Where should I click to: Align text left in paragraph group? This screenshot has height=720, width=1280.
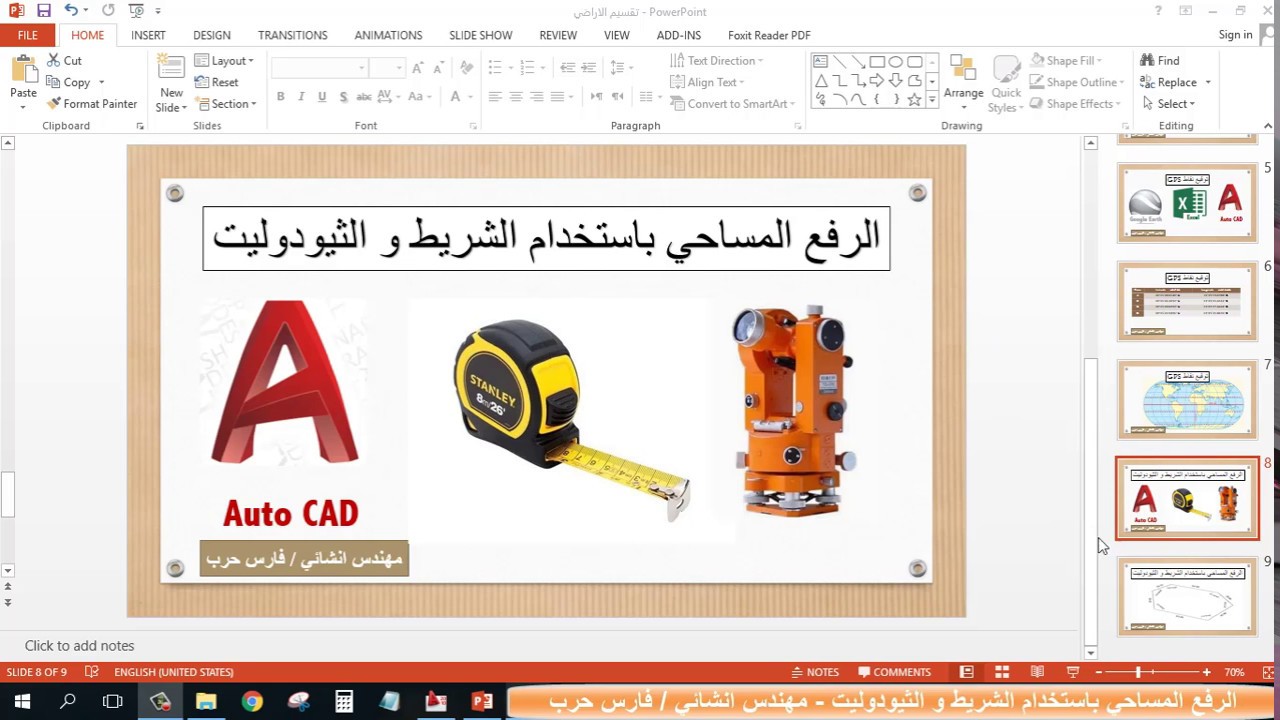tap(495, 97)
